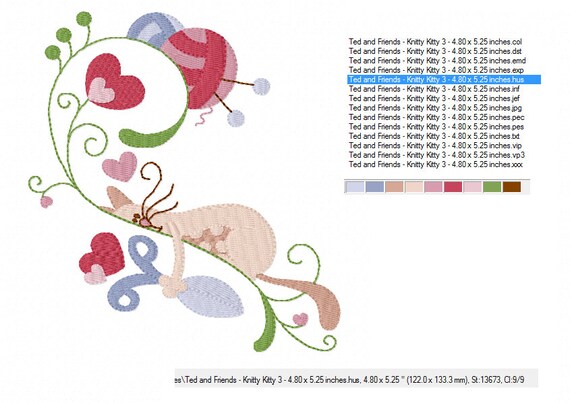Select the .inf file entry

click(x=434, y=89)
